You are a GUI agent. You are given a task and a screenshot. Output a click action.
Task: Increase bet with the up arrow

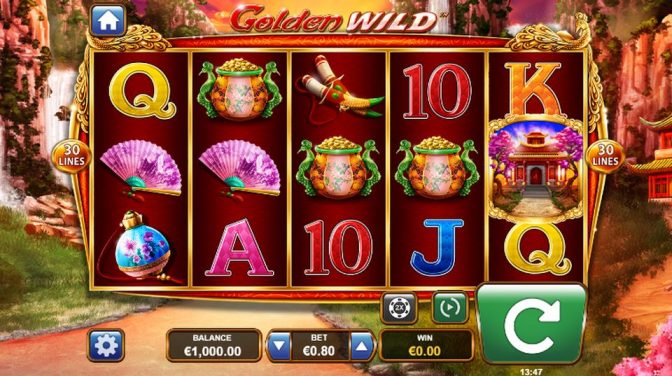pyautogui.click(x=362, y=346)
